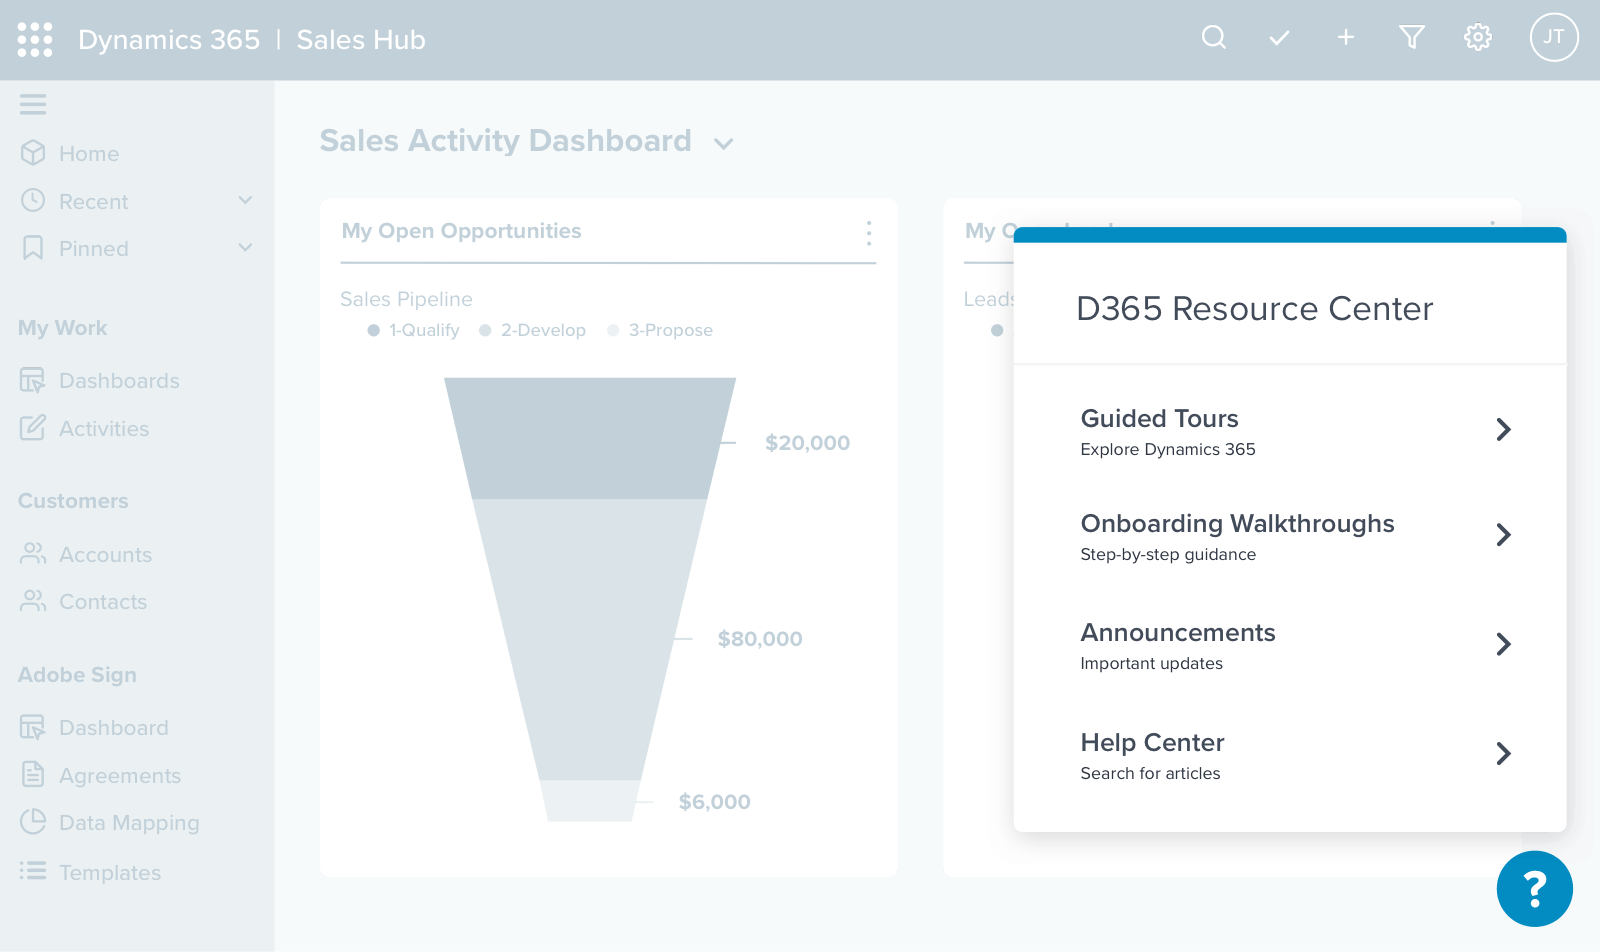This screenshot has height=952, width=1600.
Task: Click the middle funnel segment for $80,000
Action: (x=590, y=639)
